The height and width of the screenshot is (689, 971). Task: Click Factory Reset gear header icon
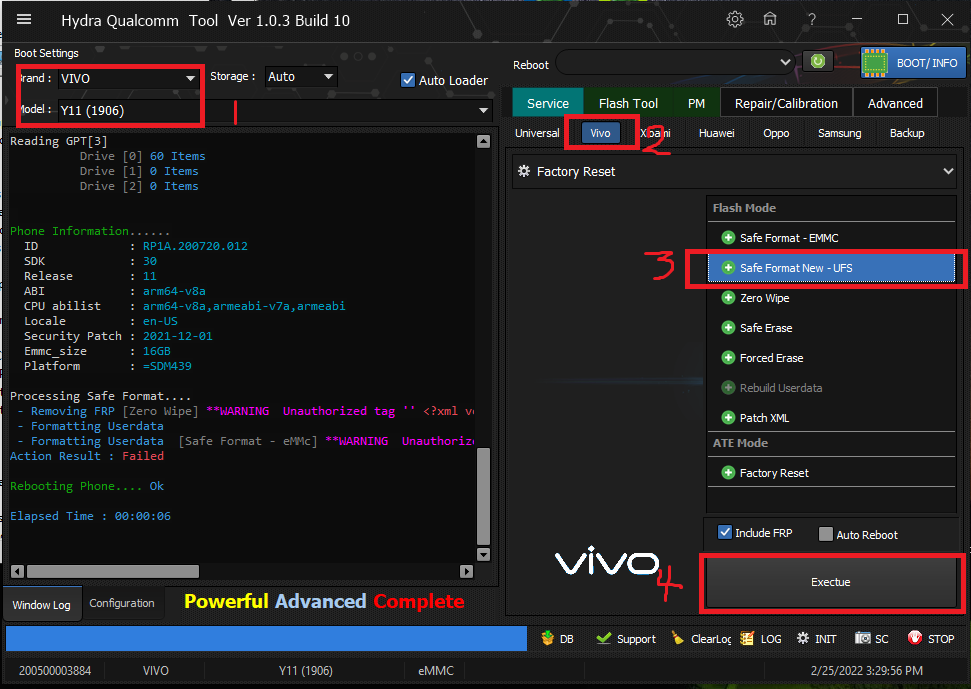click(x=524, y=171)
